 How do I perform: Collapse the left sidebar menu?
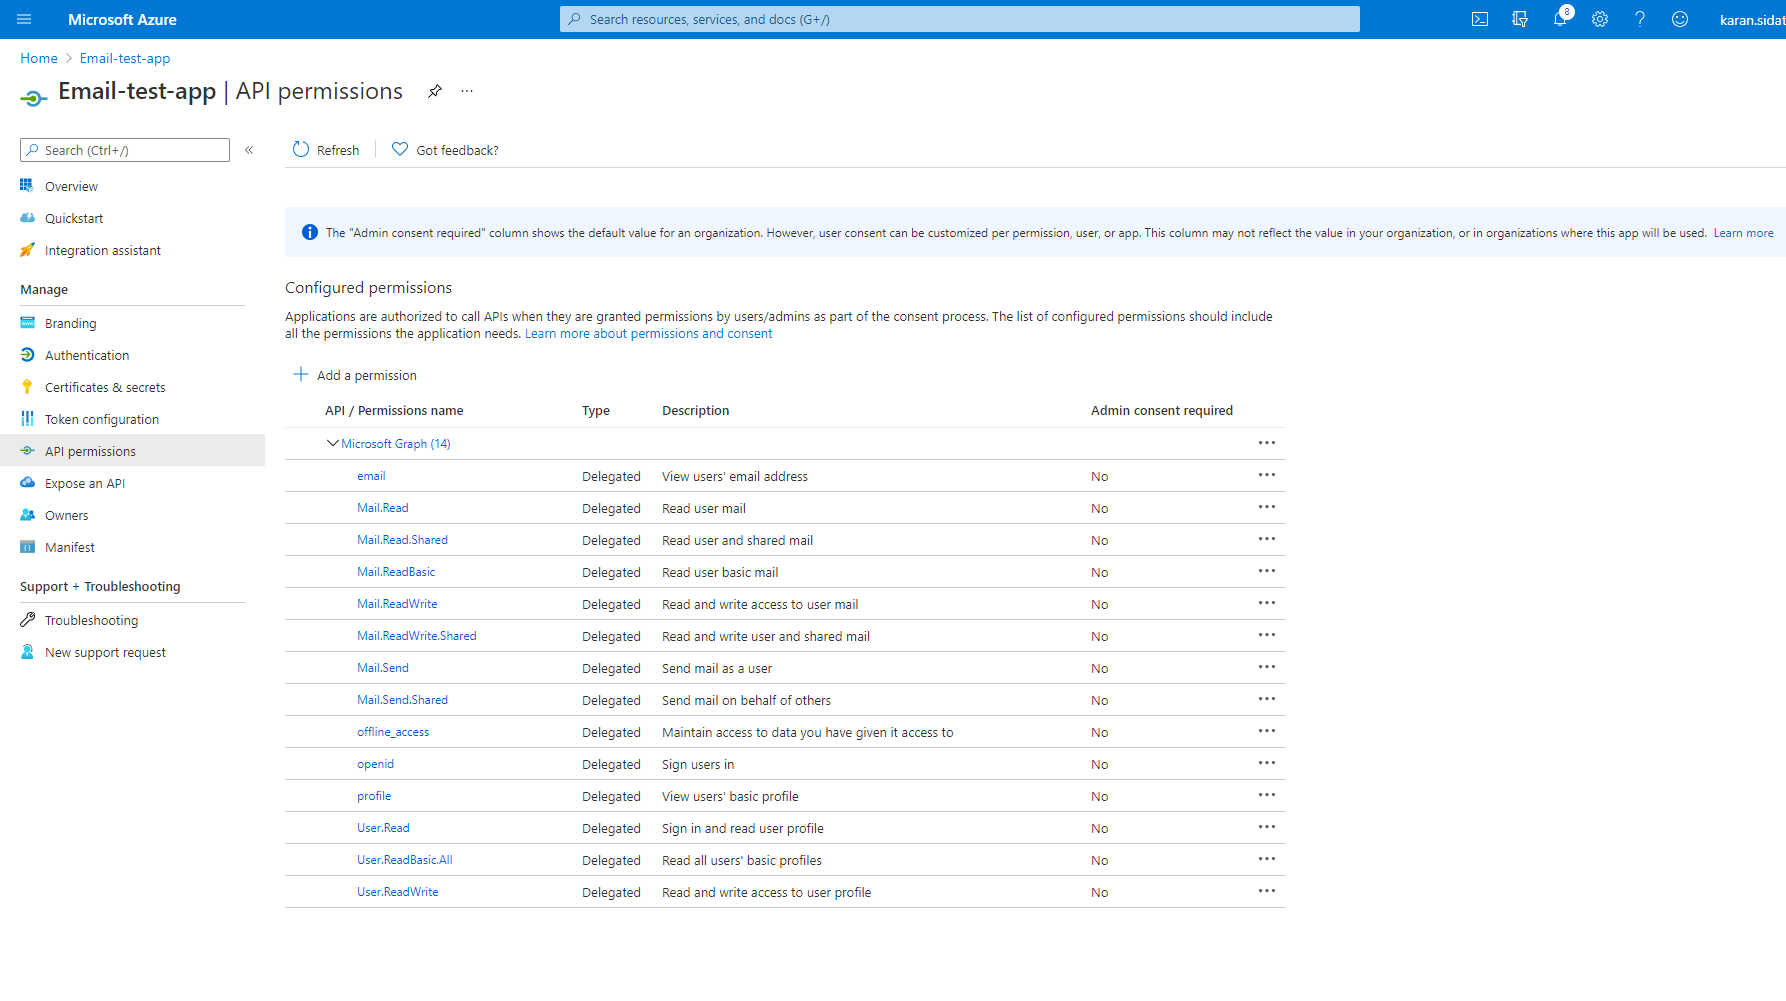(x=249, y=150)
